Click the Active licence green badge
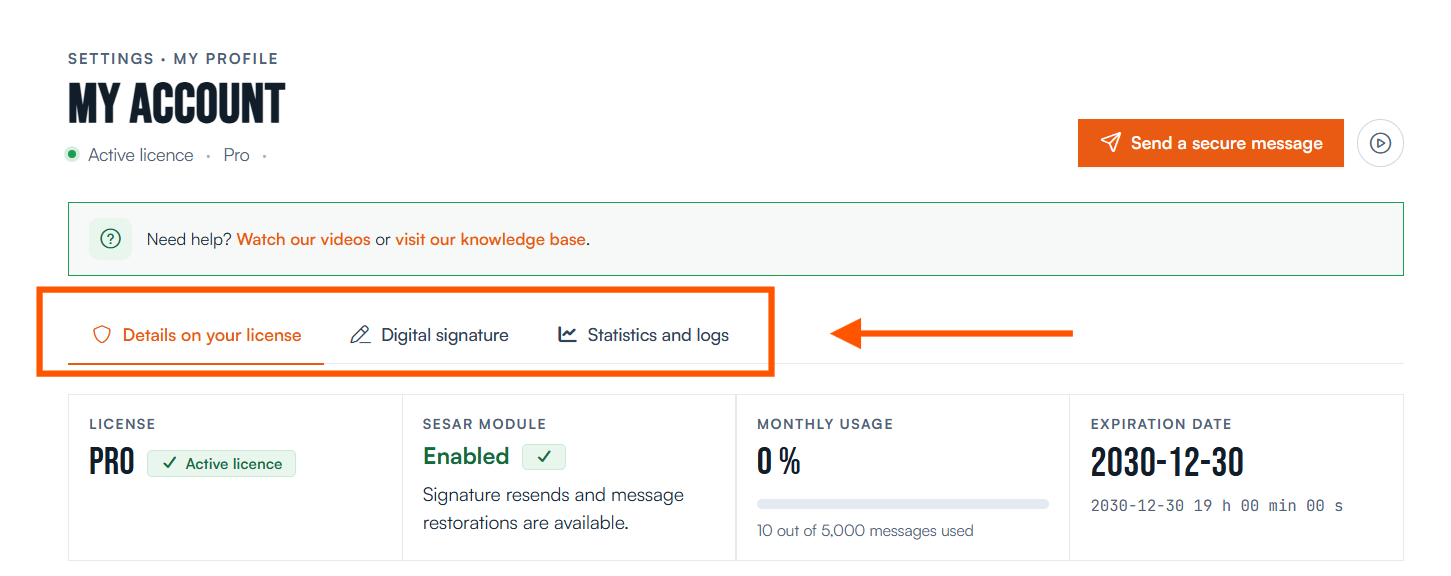Image resolution: width=1451 pixels, height=576 pixels. [x=222, y=463]
